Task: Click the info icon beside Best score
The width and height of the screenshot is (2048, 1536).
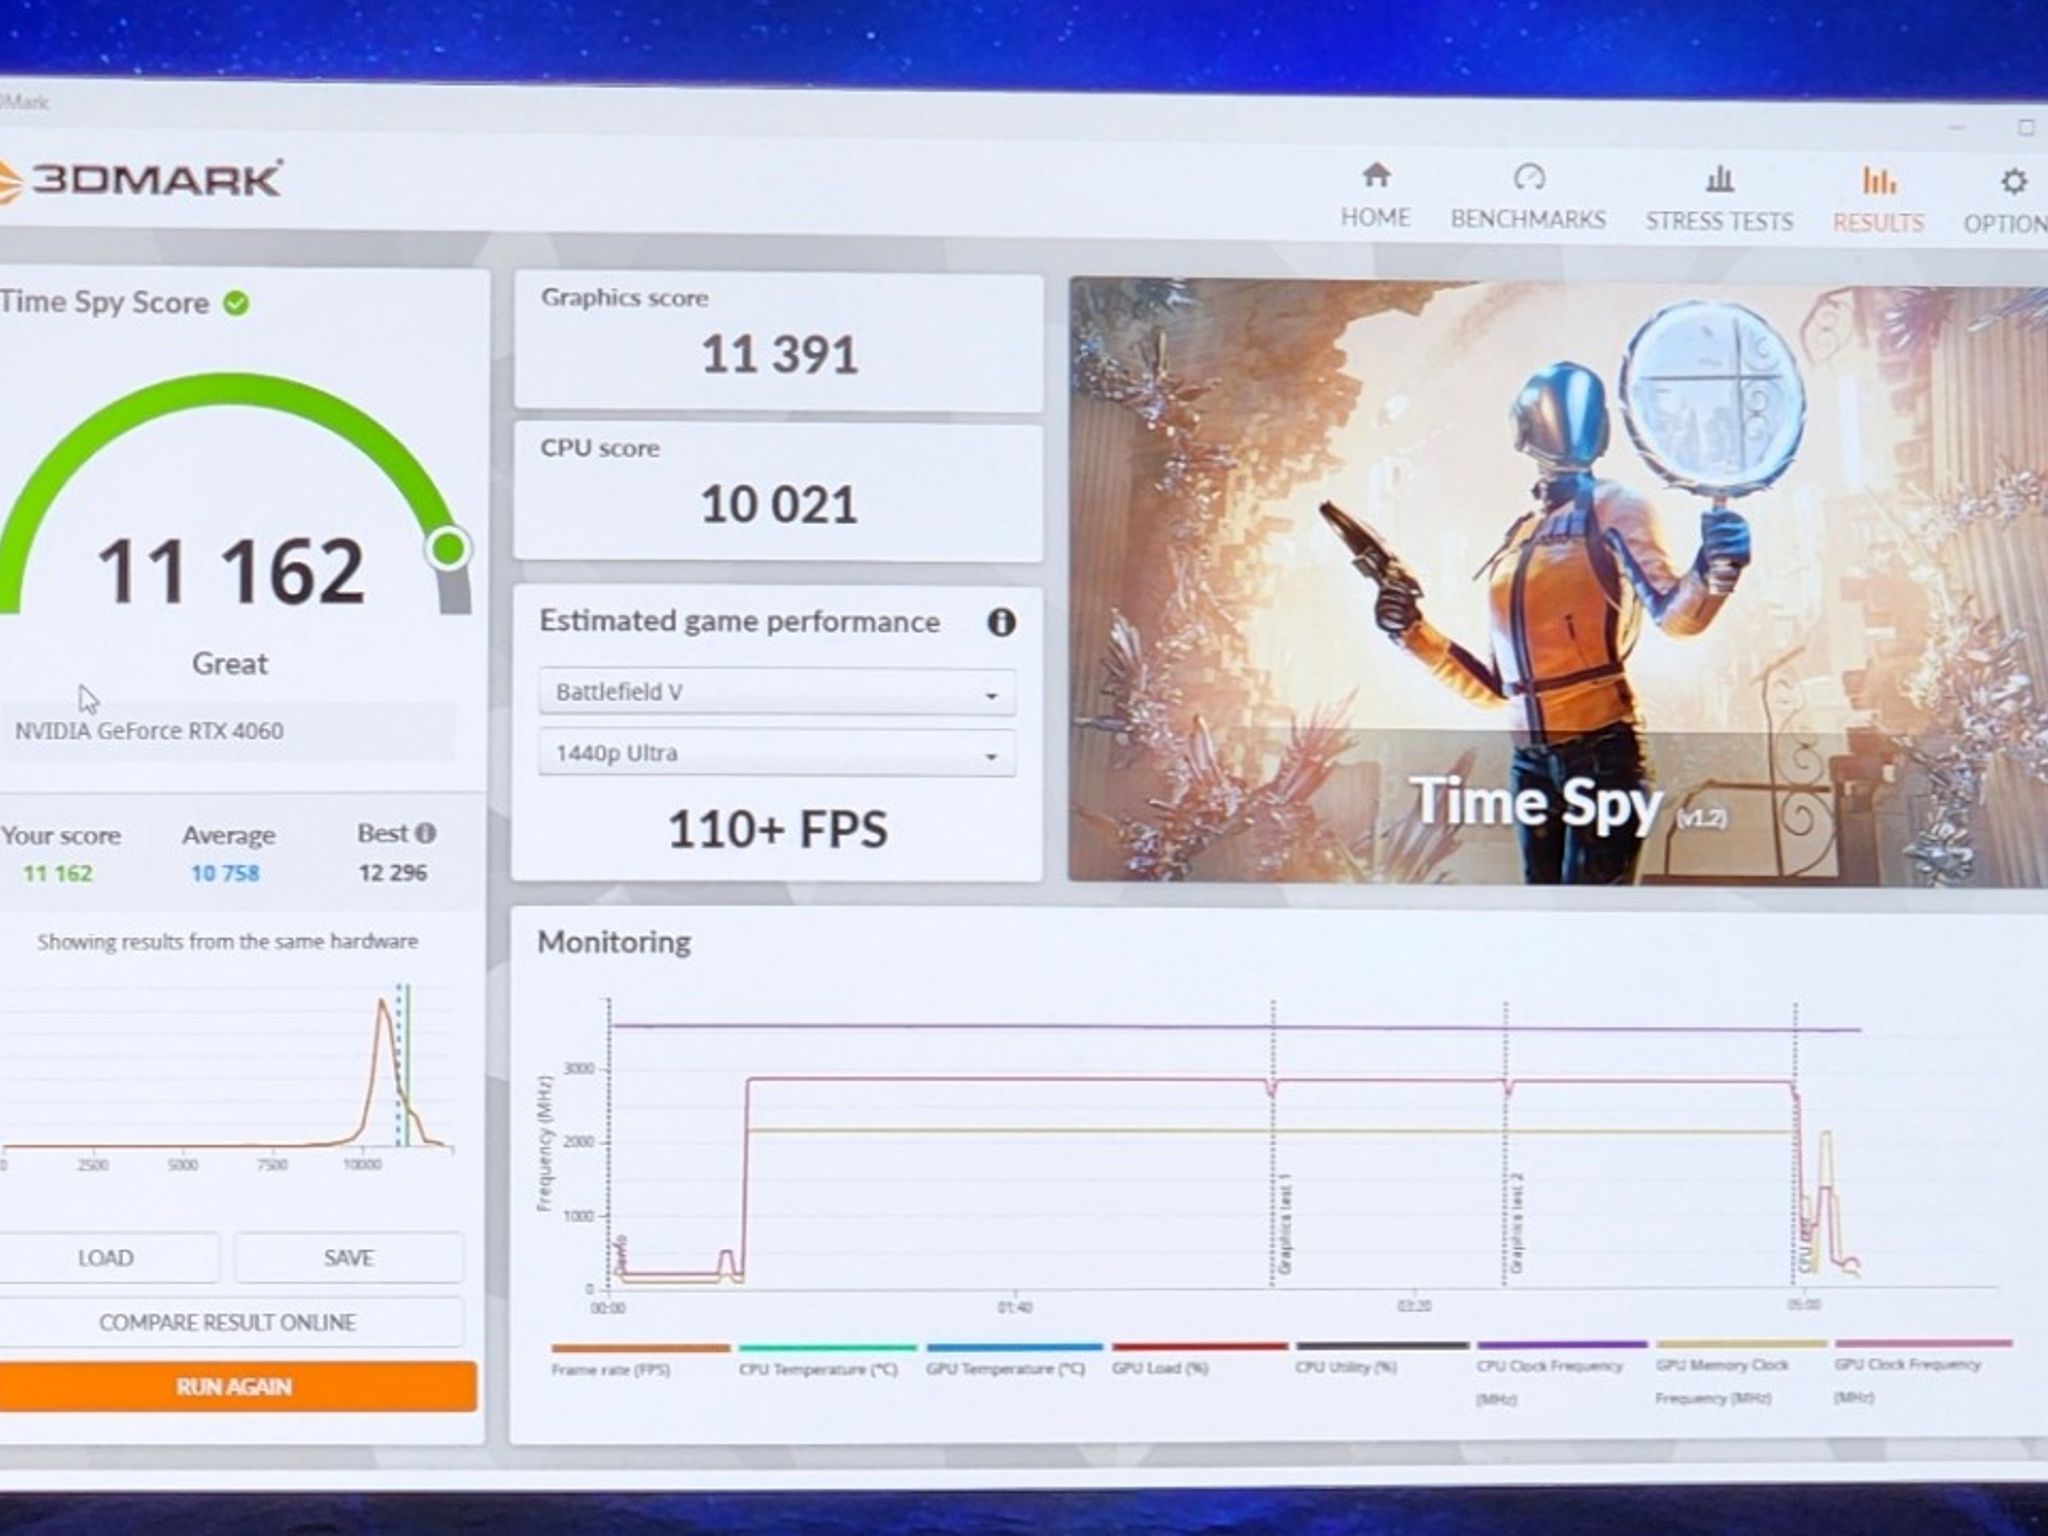Action: tap(425, 833)
